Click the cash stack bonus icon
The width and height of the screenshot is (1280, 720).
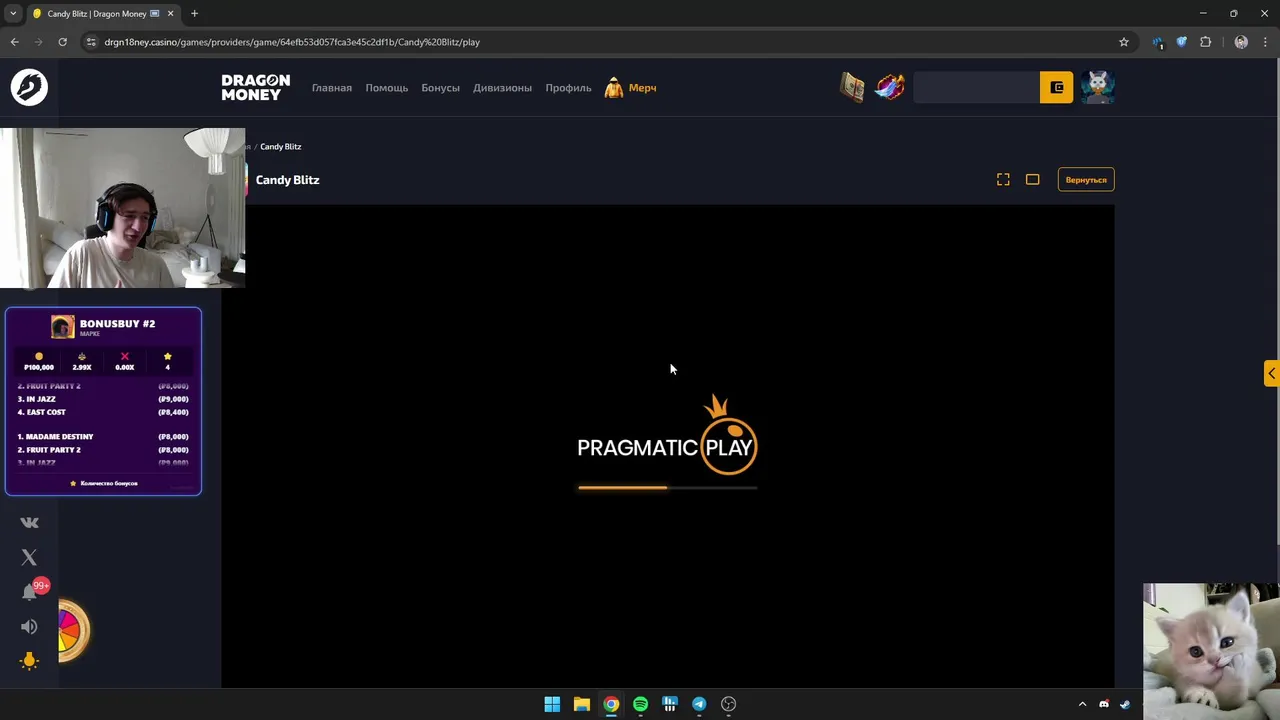(x=852, y=87)
